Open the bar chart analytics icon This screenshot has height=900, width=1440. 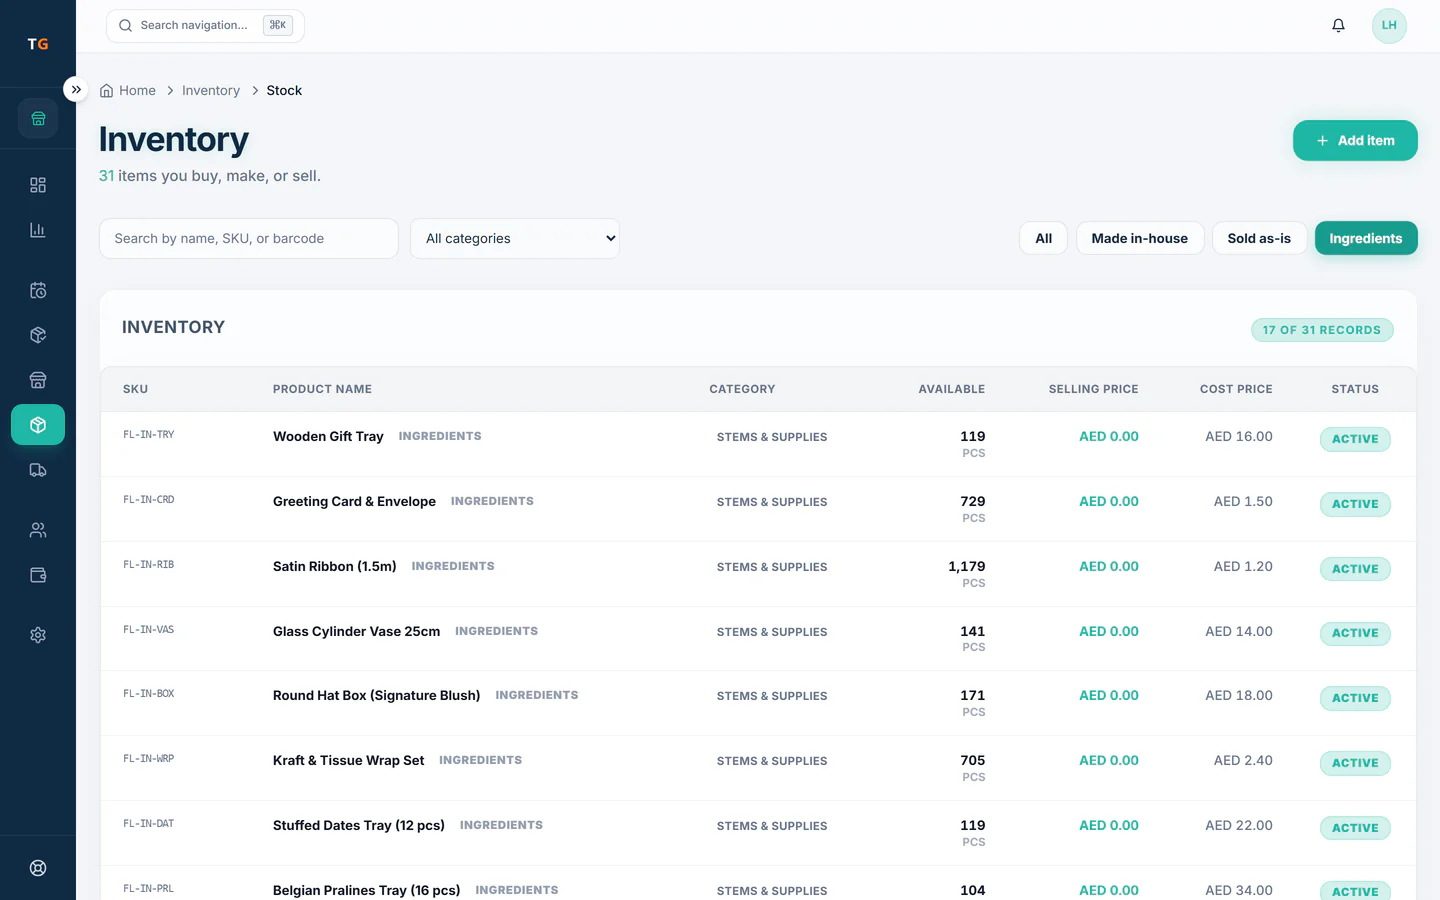[x=38, y=230]
